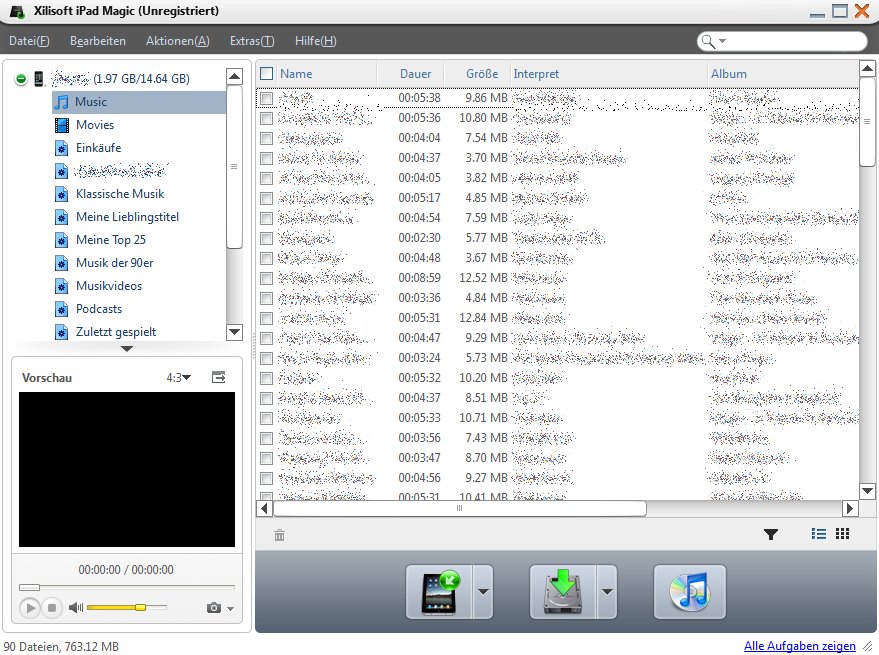
Task: Collapse the device tree node
Action: click(21, 79)
